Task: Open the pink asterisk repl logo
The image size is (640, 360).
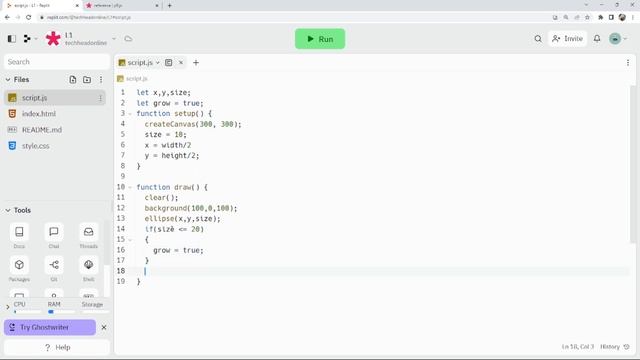Action: (x=53, y=39)
